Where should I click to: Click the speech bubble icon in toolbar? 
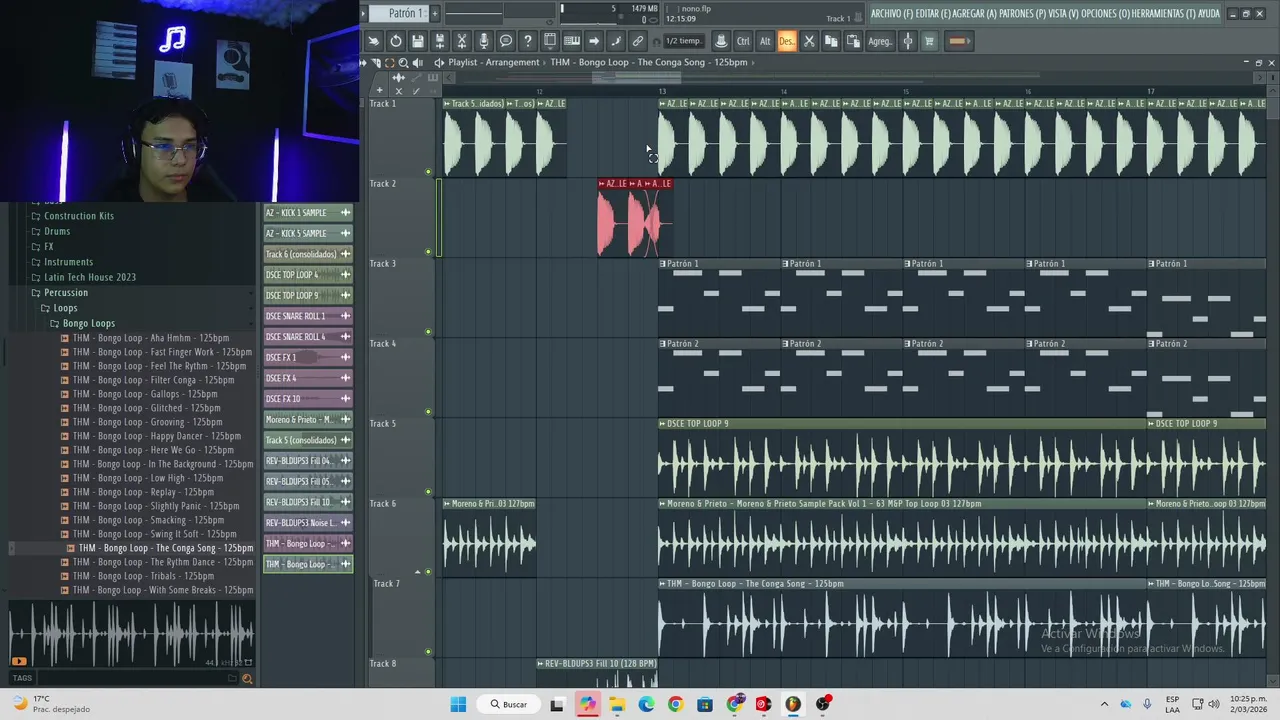point(506,41)
